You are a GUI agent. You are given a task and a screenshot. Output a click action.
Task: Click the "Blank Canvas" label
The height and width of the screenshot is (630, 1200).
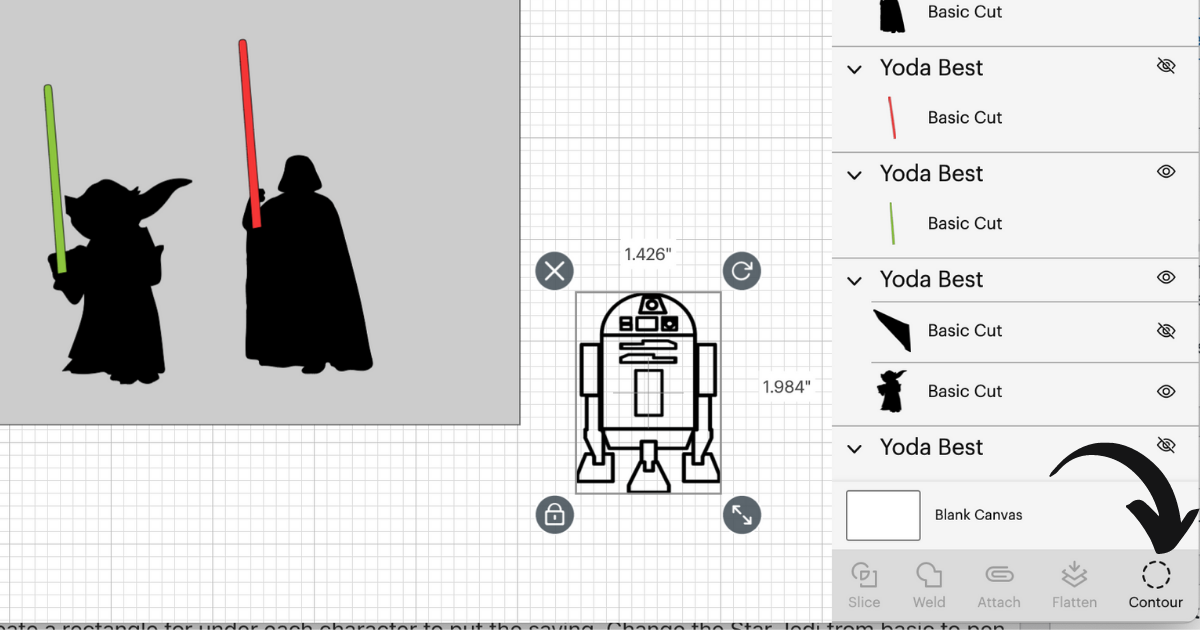[979, 515]
